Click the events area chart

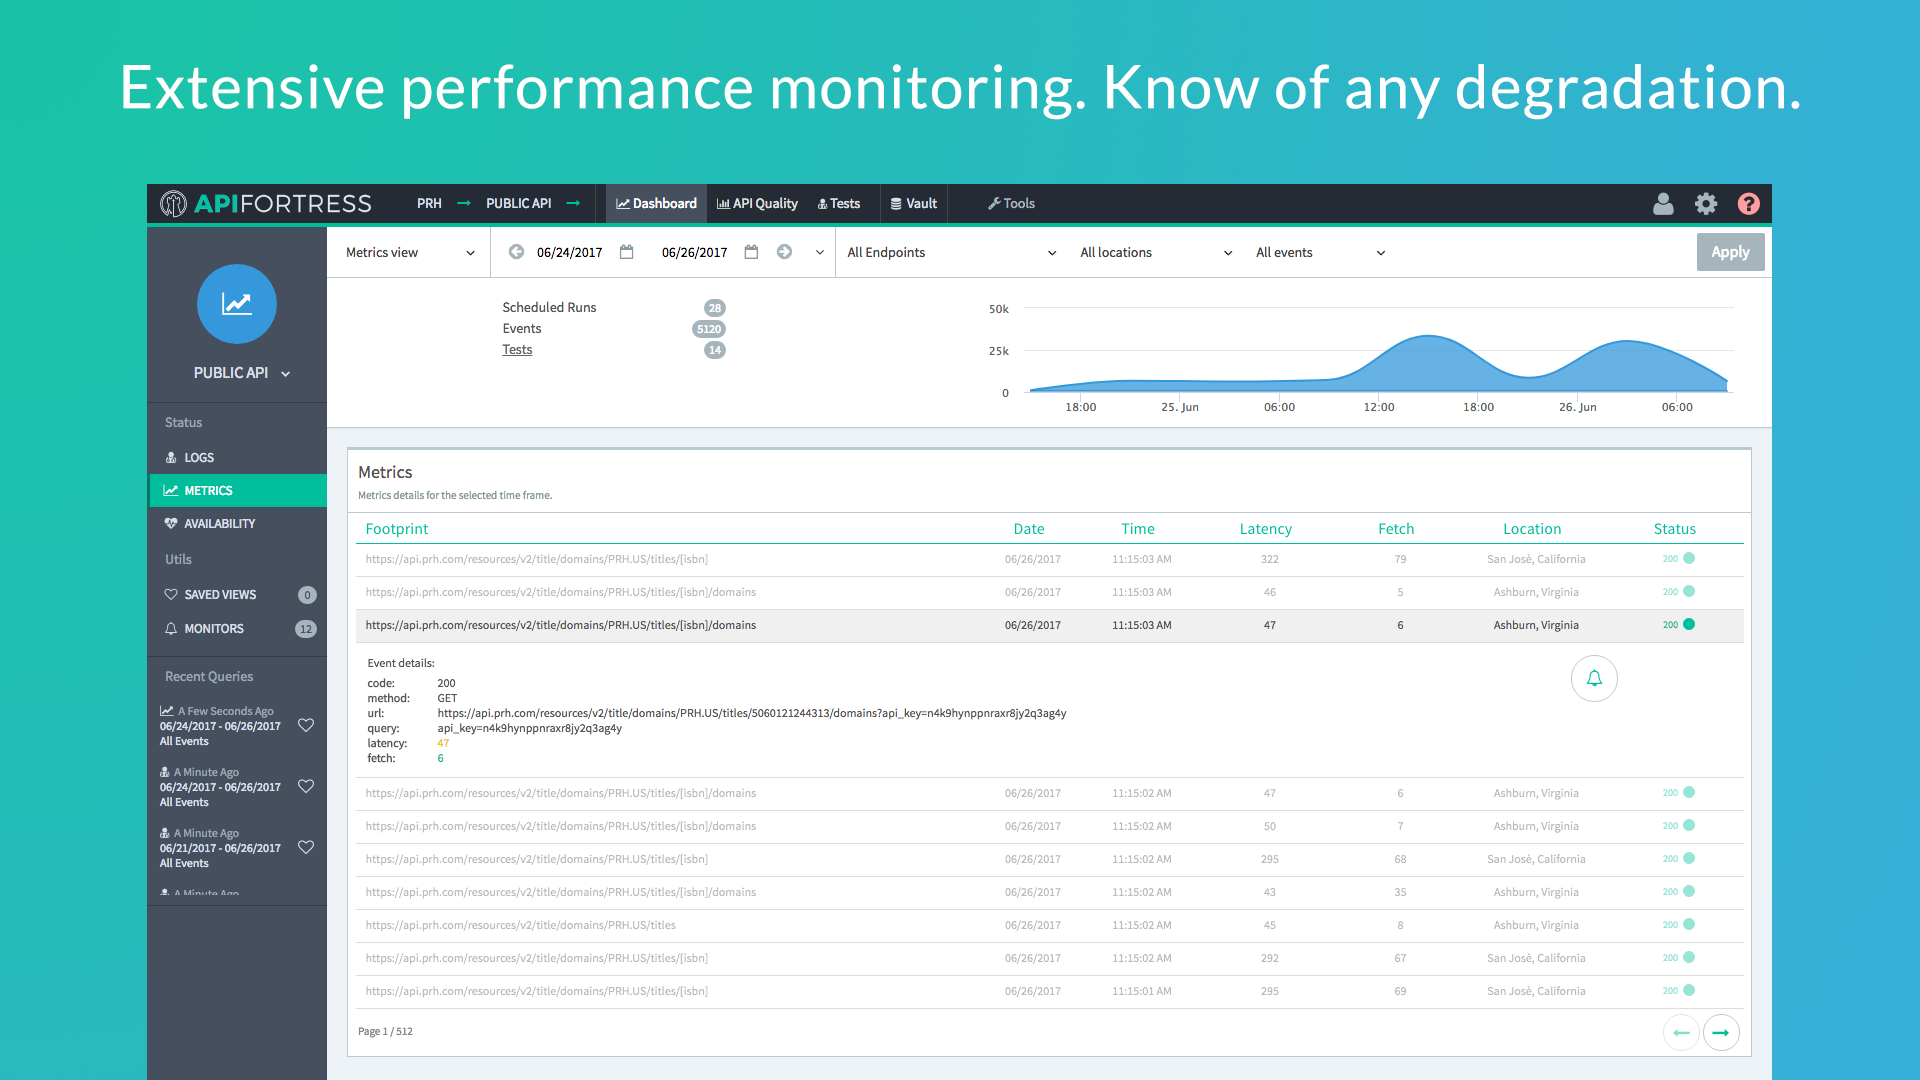(x=1378, y=362)
